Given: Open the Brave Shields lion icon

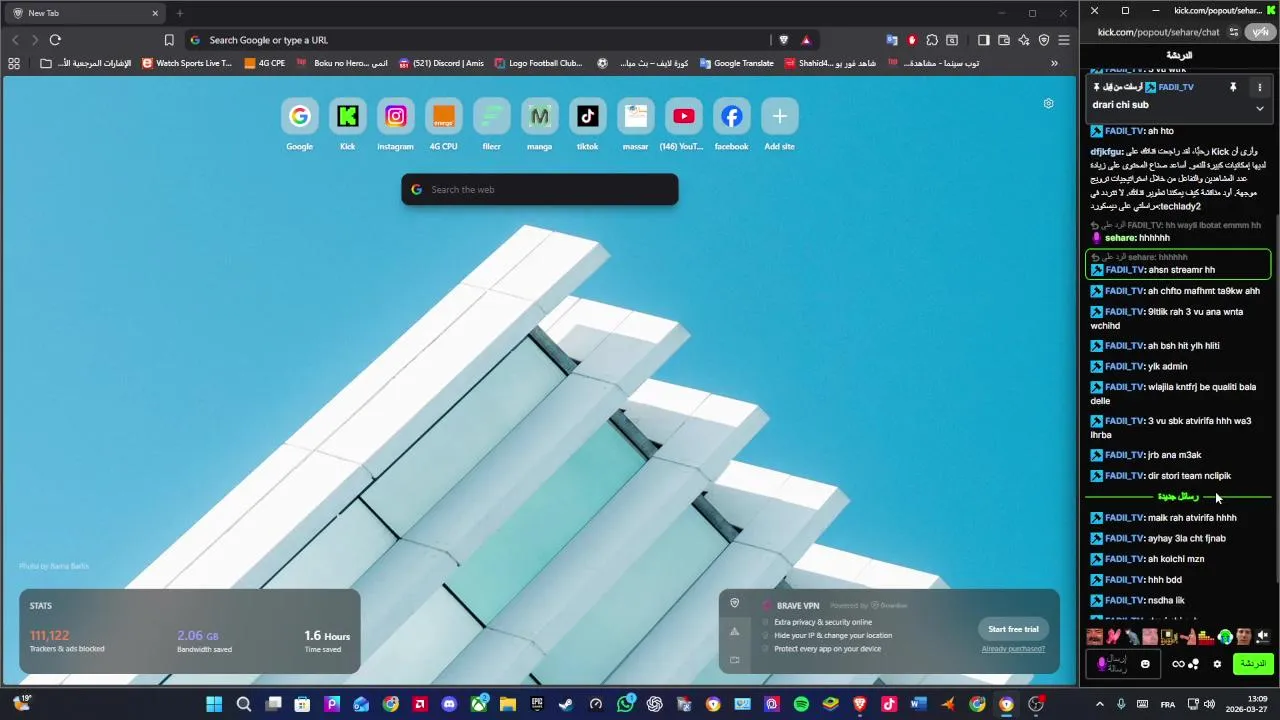Looking at the screenshot, I should click(784, 40).
